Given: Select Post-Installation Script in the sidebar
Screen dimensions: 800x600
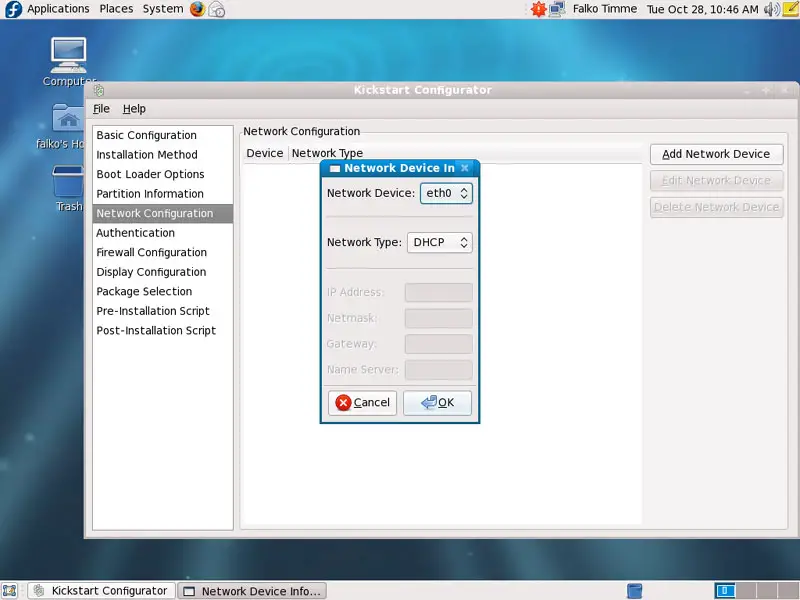Looking at the screenshot, I should click(x=163, y=331).
